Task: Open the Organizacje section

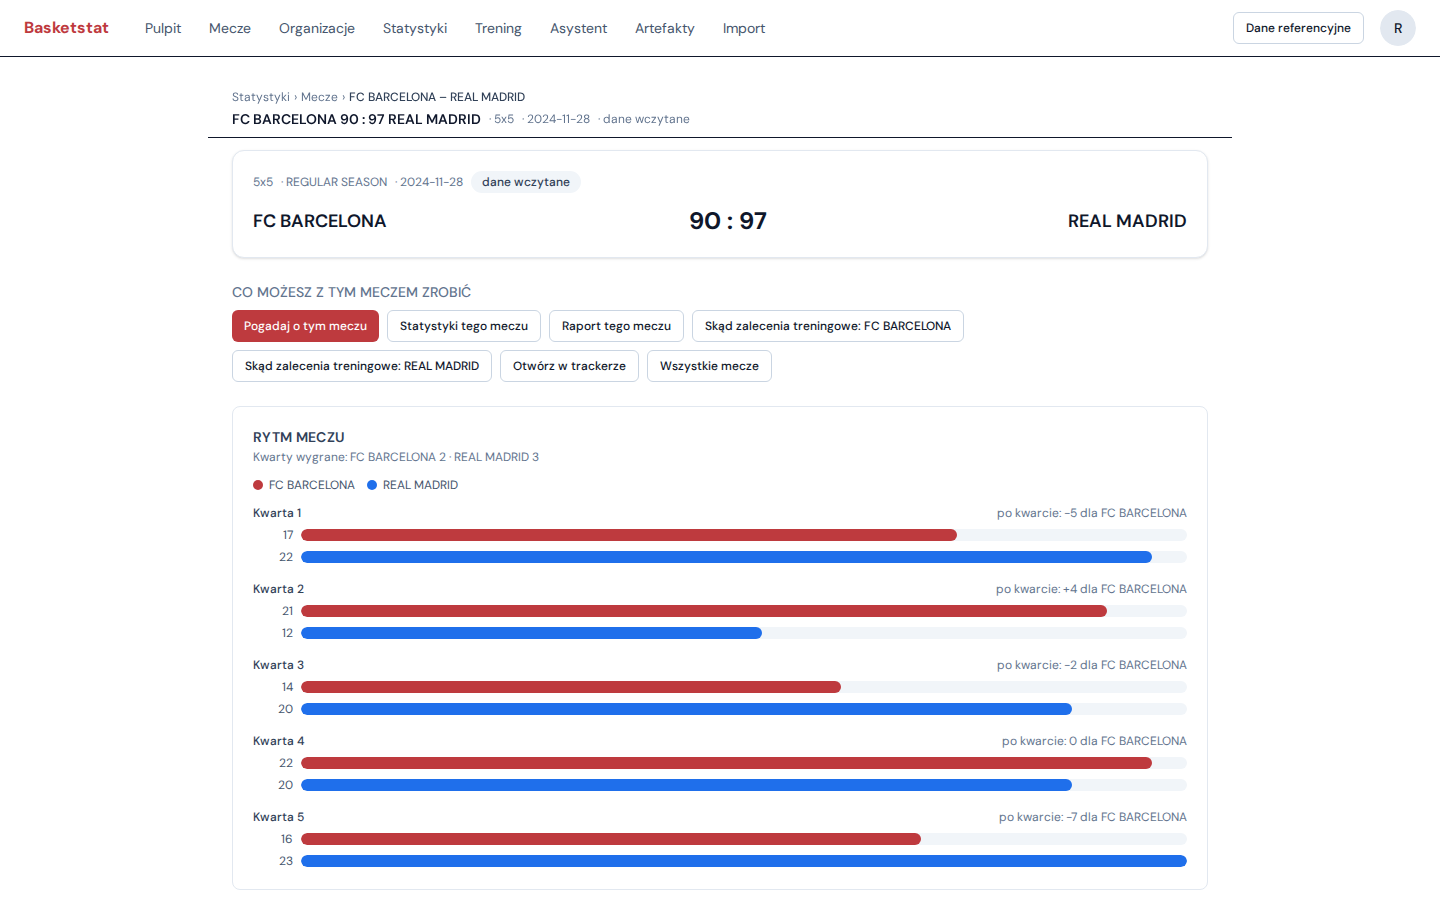Action: [x=317, y=28]
